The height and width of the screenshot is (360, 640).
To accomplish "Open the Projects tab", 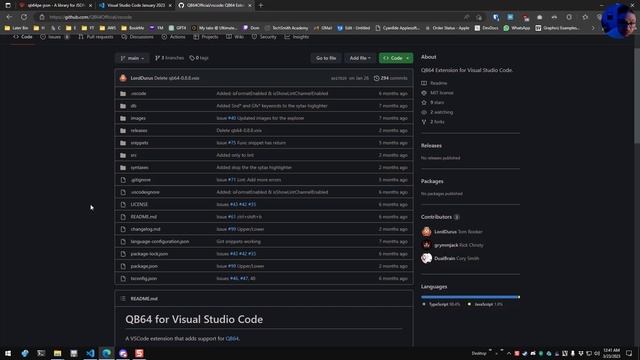I will (206, 37).
